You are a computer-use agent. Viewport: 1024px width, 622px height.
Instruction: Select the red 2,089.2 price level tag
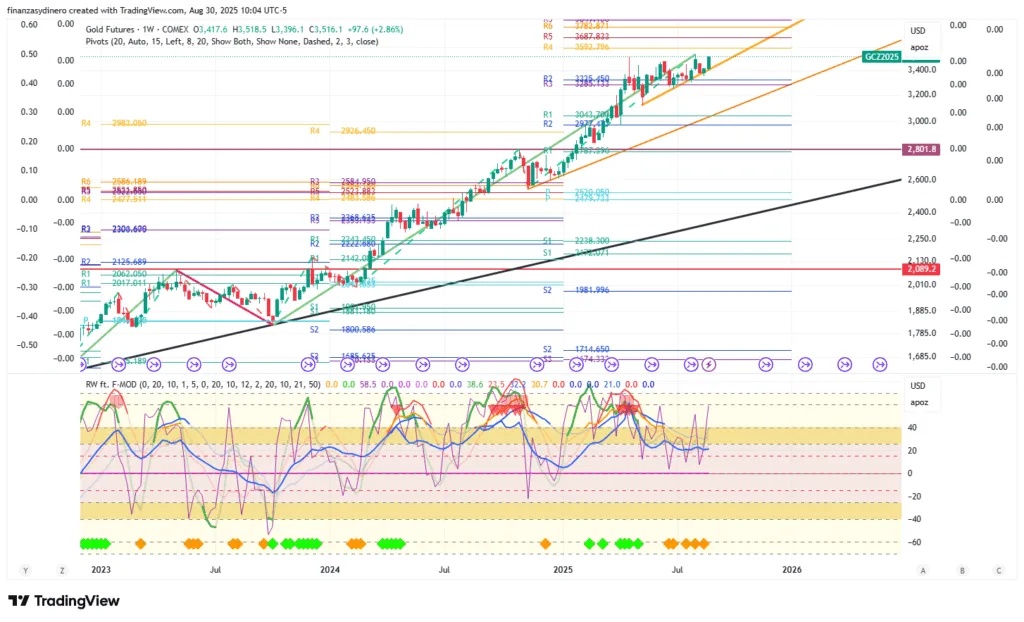[x=921, y=269]
